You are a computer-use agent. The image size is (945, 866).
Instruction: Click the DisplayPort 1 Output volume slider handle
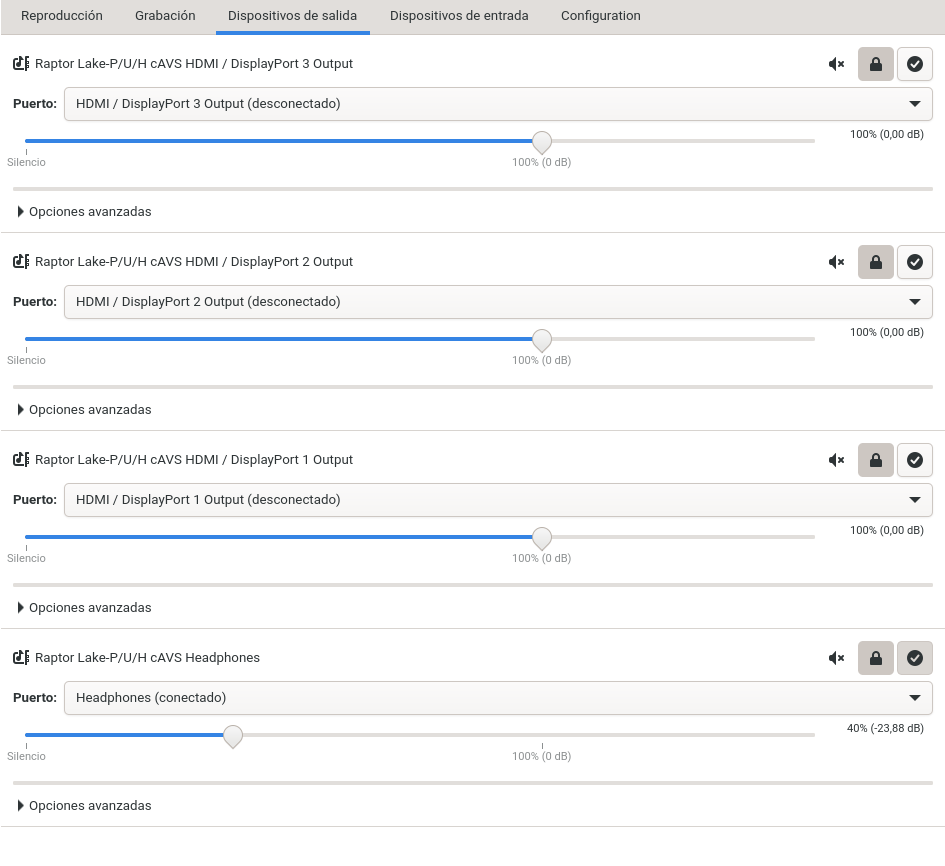click(x=542, y=538)
